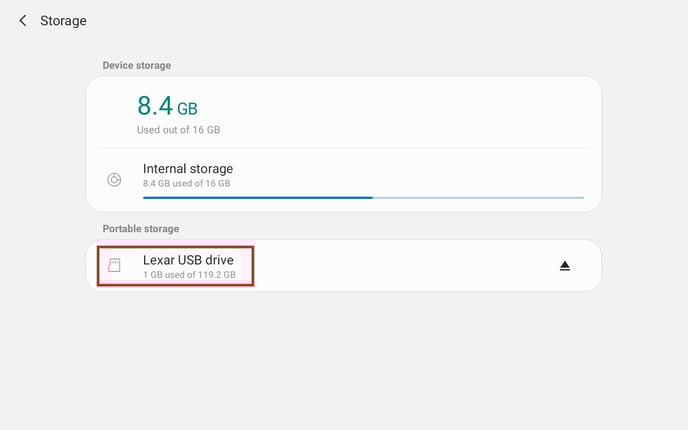688x430 pixels.
Task: Select the large 8.4 GB usage figure
Action: pyautogui.click(x=156, y=106)
